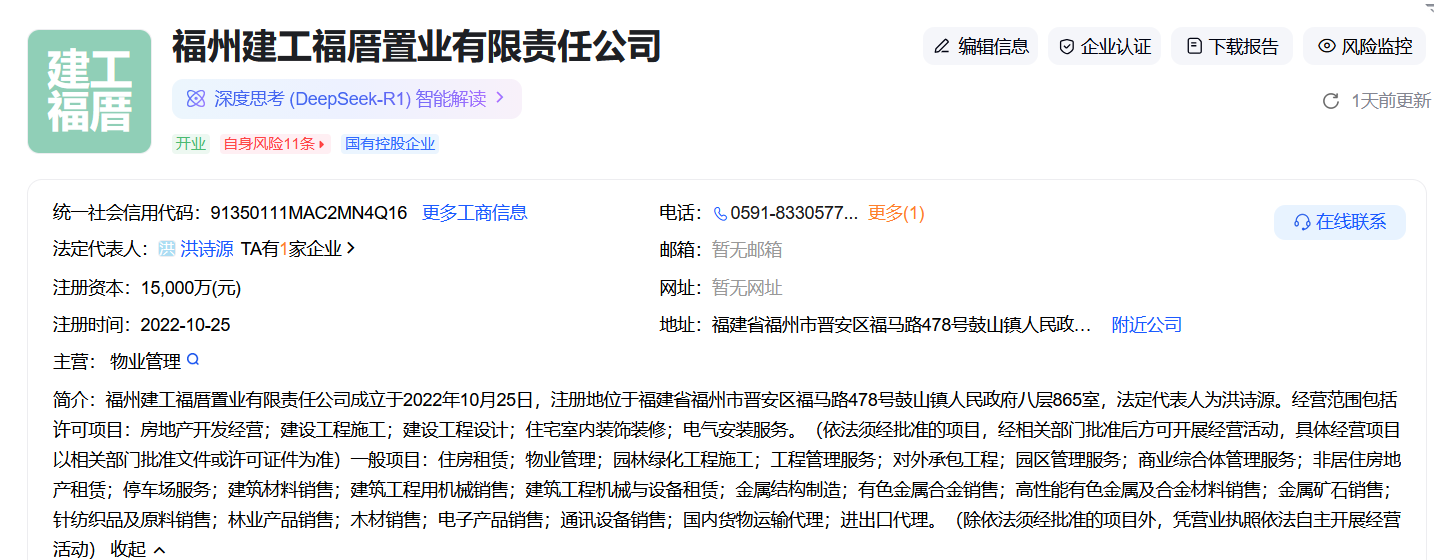Collapse the company intro with 收起
The image size is (1434, 560).
138,549
